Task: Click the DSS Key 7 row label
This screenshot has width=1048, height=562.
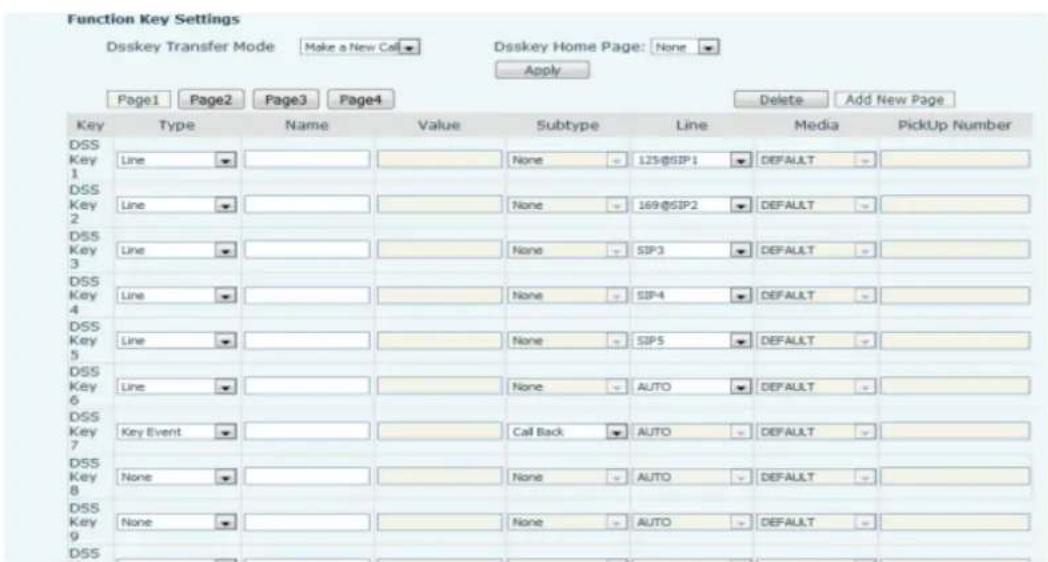Action: pyautogui.click(x=84, y=431)
